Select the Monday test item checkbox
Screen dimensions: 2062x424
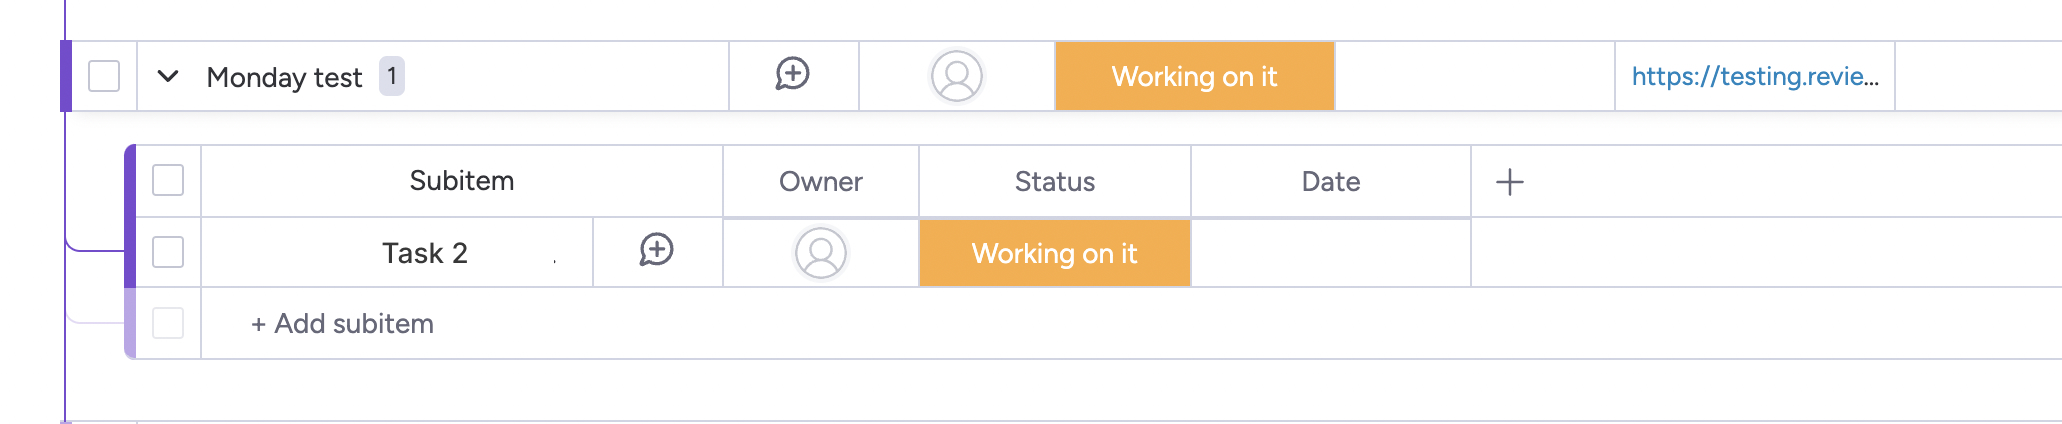104,76
